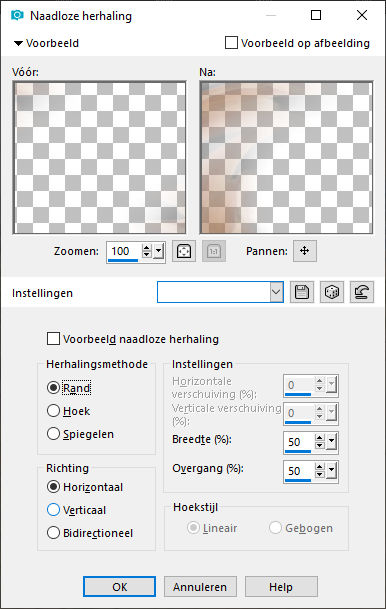The image size is (386, 609).
Task: Increase Breedte percentage with up arrow
Action: (x=320, y=438)
